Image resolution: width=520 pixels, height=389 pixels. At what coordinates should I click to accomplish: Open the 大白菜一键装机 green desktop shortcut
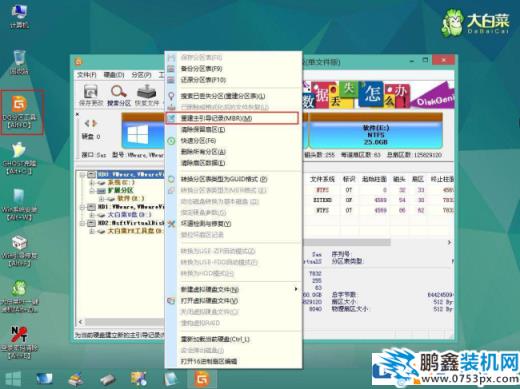pos(19,297)
